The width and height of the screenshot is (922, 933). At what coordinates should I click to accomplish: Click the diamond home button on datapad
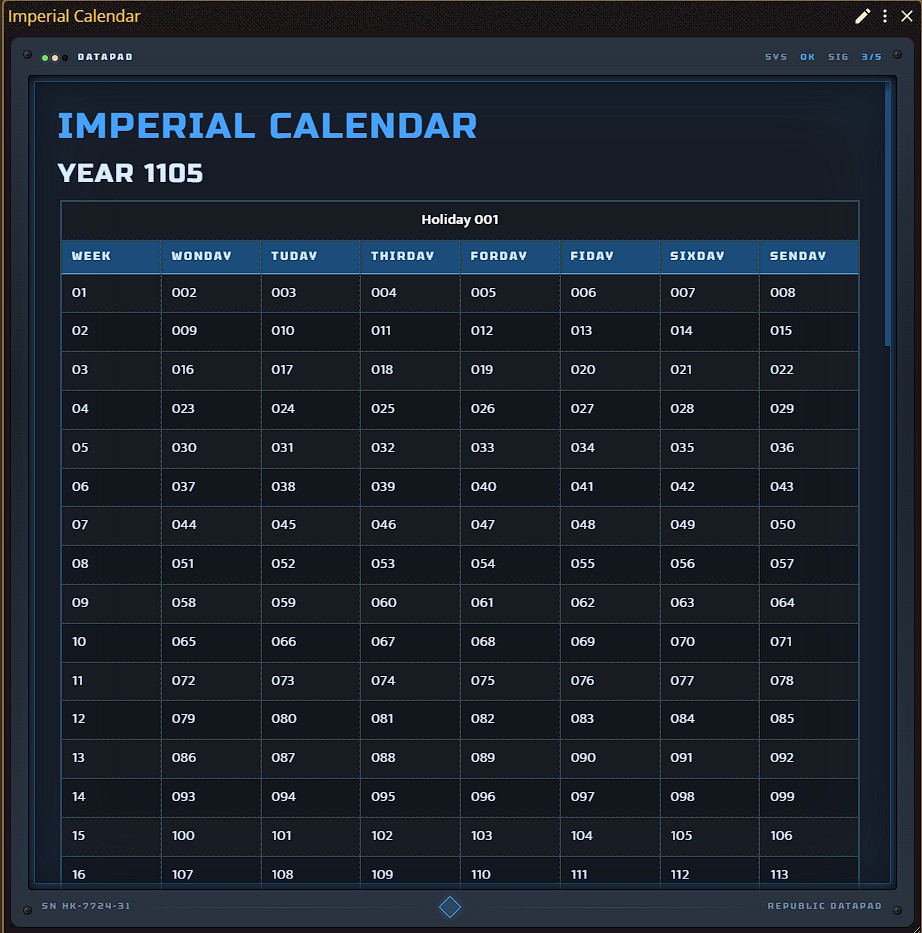450,907
